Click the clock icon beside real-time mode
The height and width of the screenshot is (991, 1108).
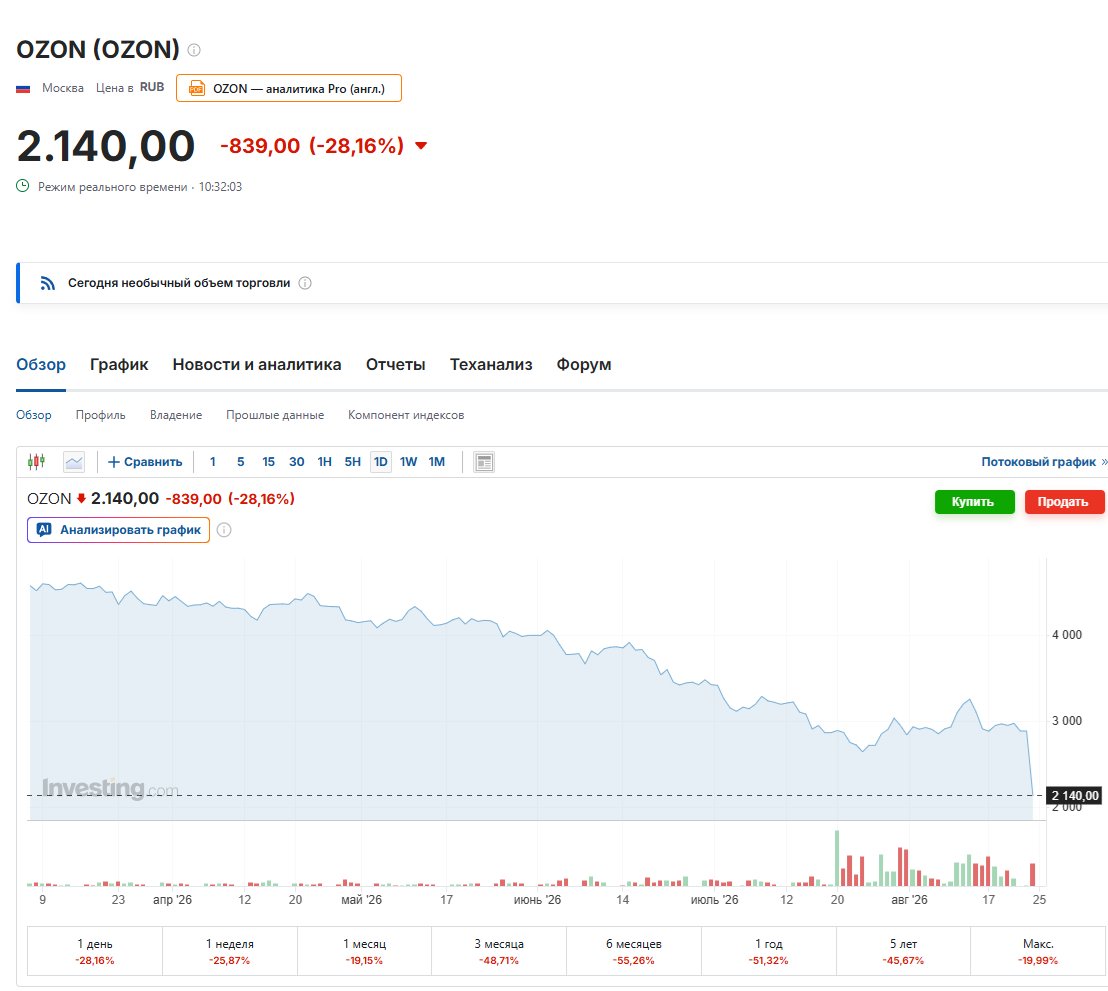[23, 186]
